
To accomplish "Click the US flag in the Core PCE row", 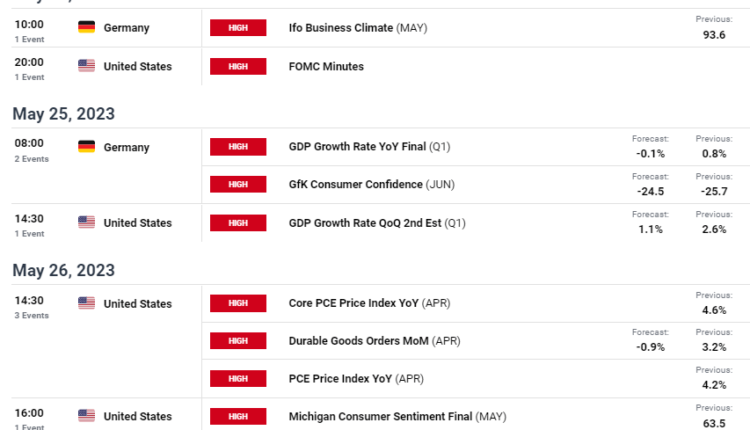I will coord(86,304).
